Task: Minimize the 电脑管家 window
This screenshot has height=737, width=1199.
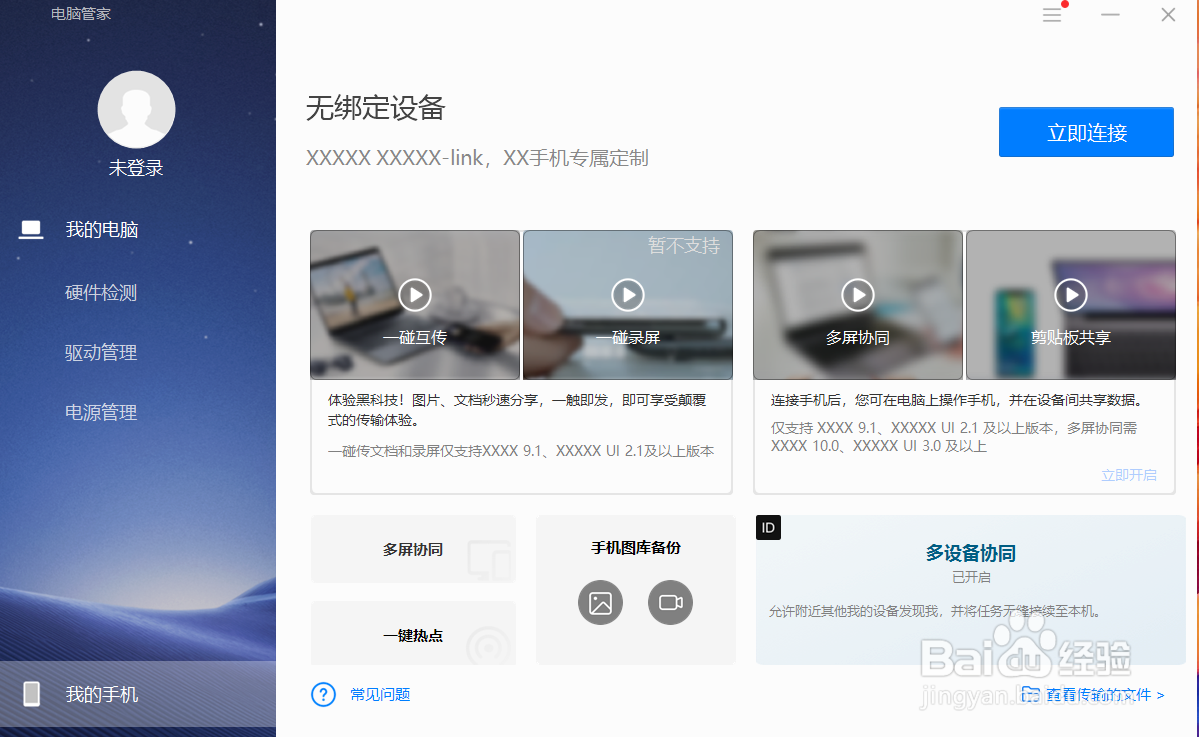Action: (x=1110, y=15)
